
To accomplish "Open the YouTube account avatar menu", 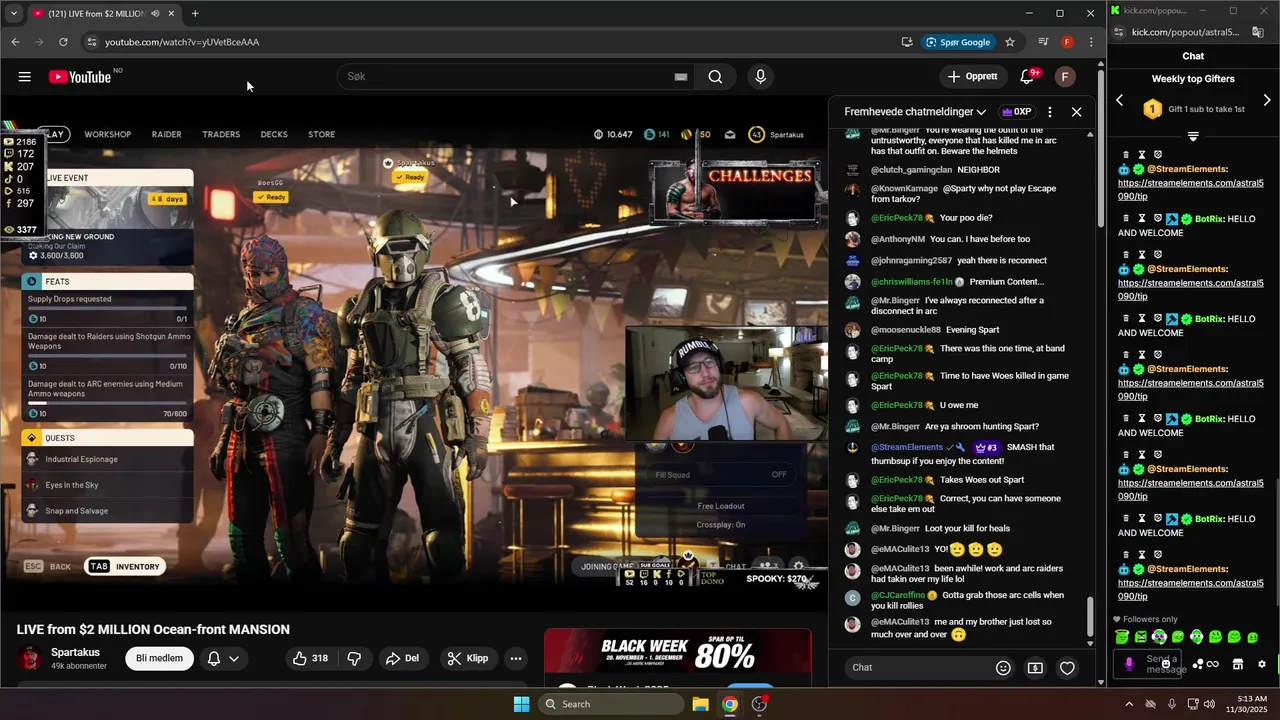I will (1065, 77).
